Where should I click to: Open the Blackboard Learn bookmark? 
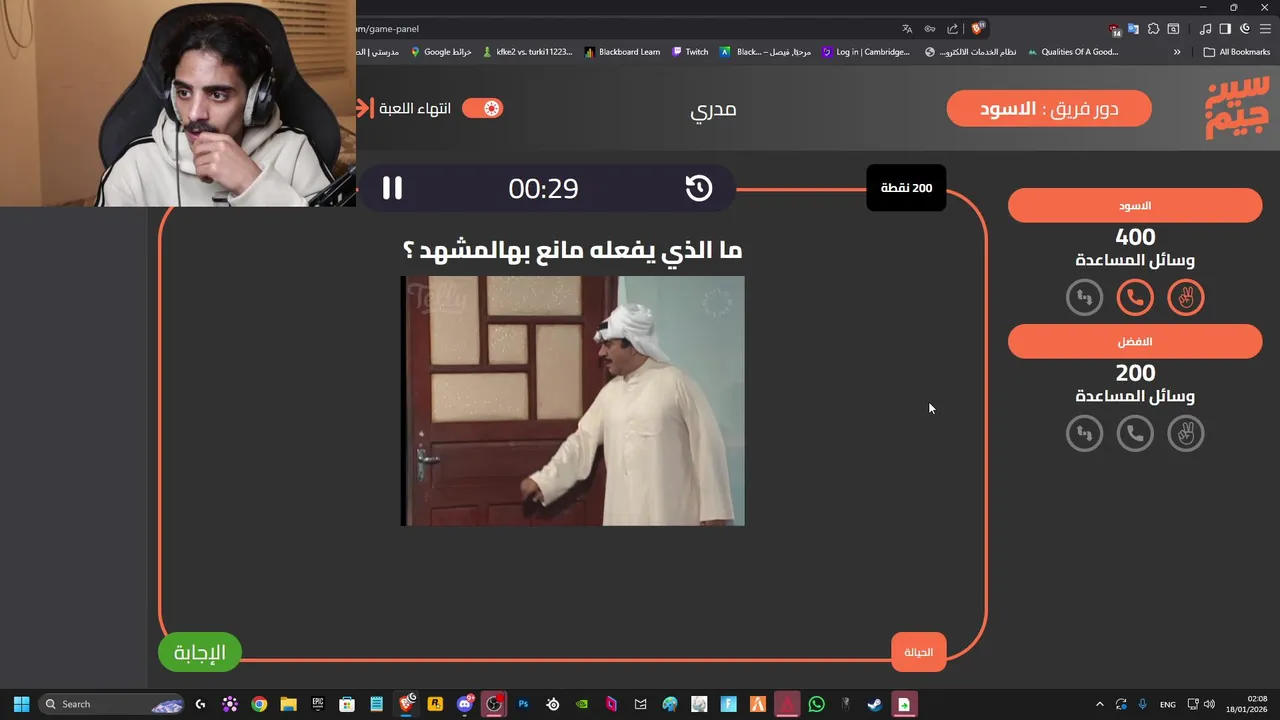[622, 52]
